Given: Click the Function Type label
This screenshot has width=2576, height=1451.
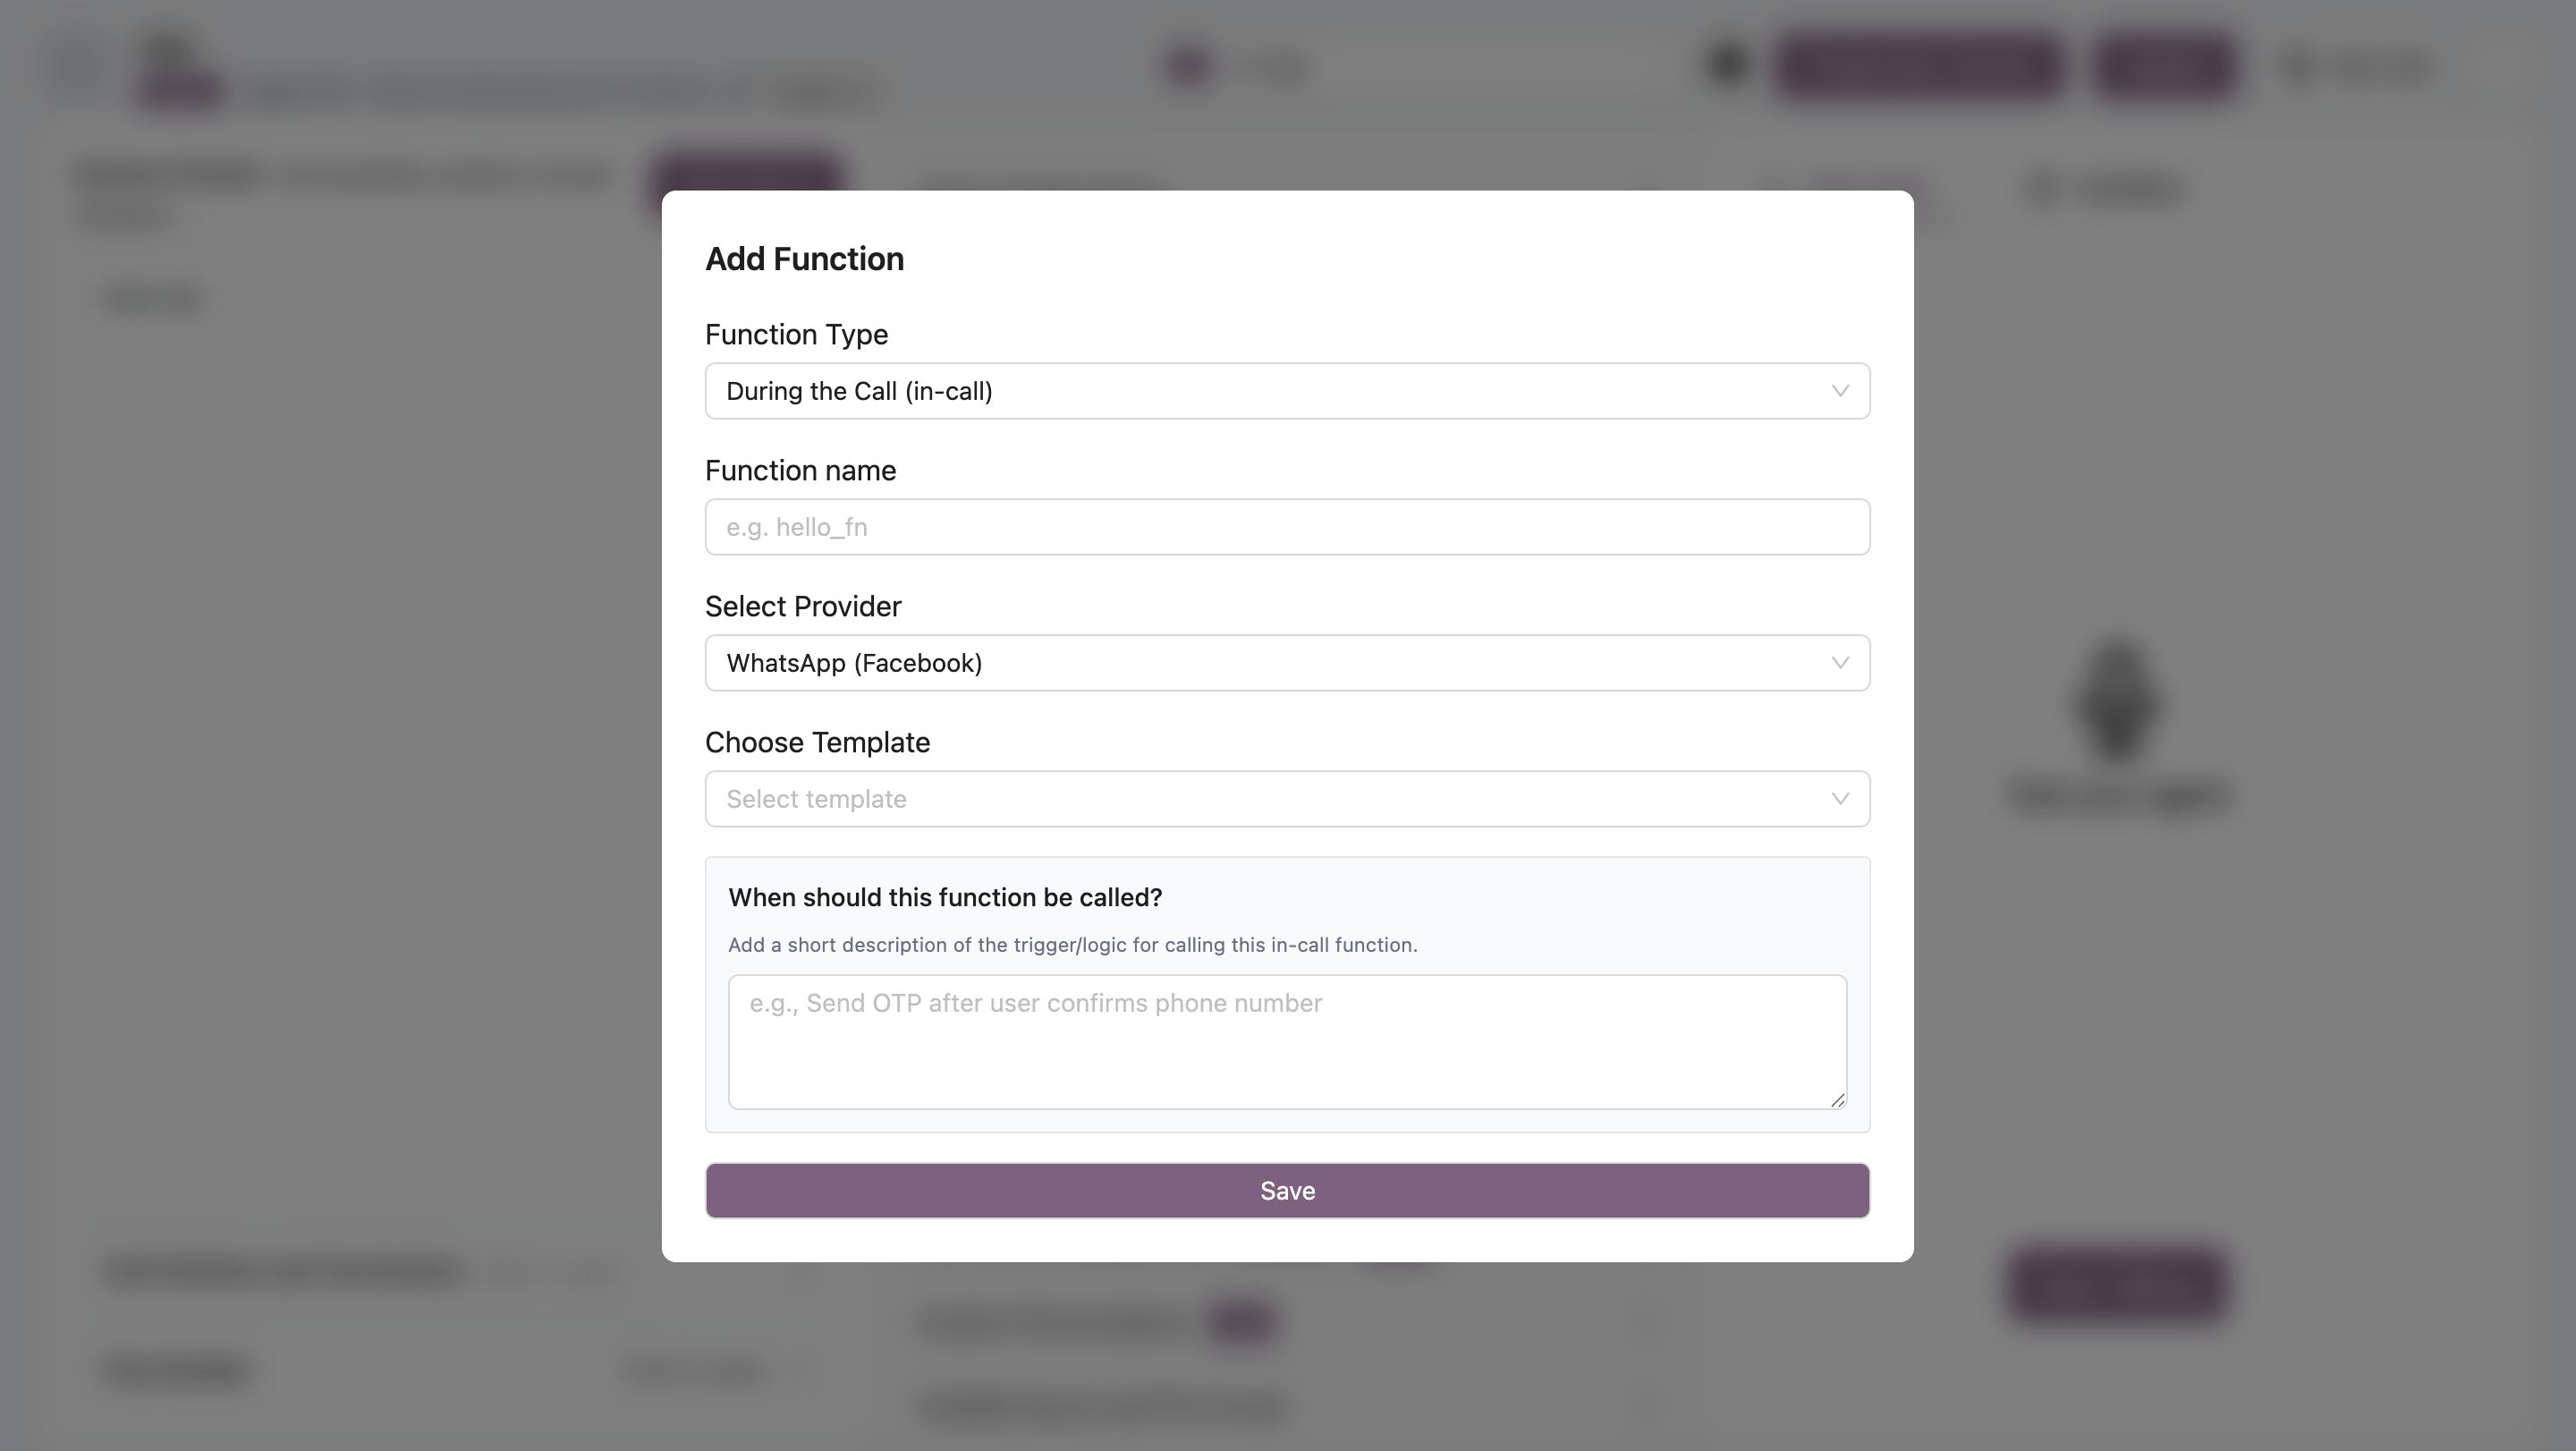Looking at the screenshot, I should [x=796, y=335].
